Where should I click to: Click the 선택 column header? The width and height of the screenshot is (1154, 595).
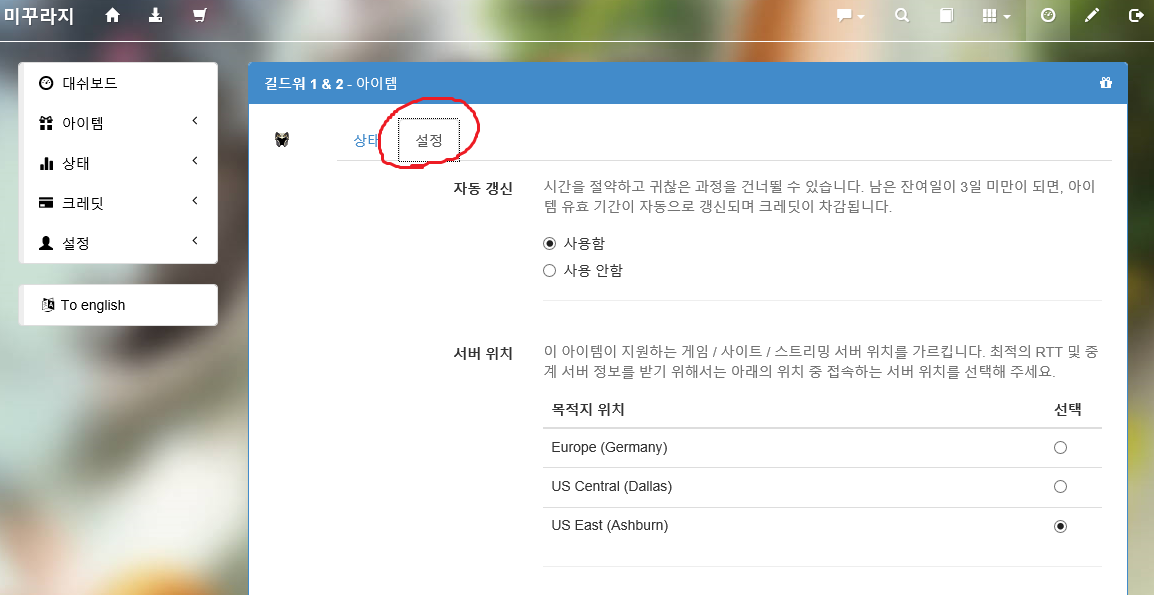(x=1067, y=409)
